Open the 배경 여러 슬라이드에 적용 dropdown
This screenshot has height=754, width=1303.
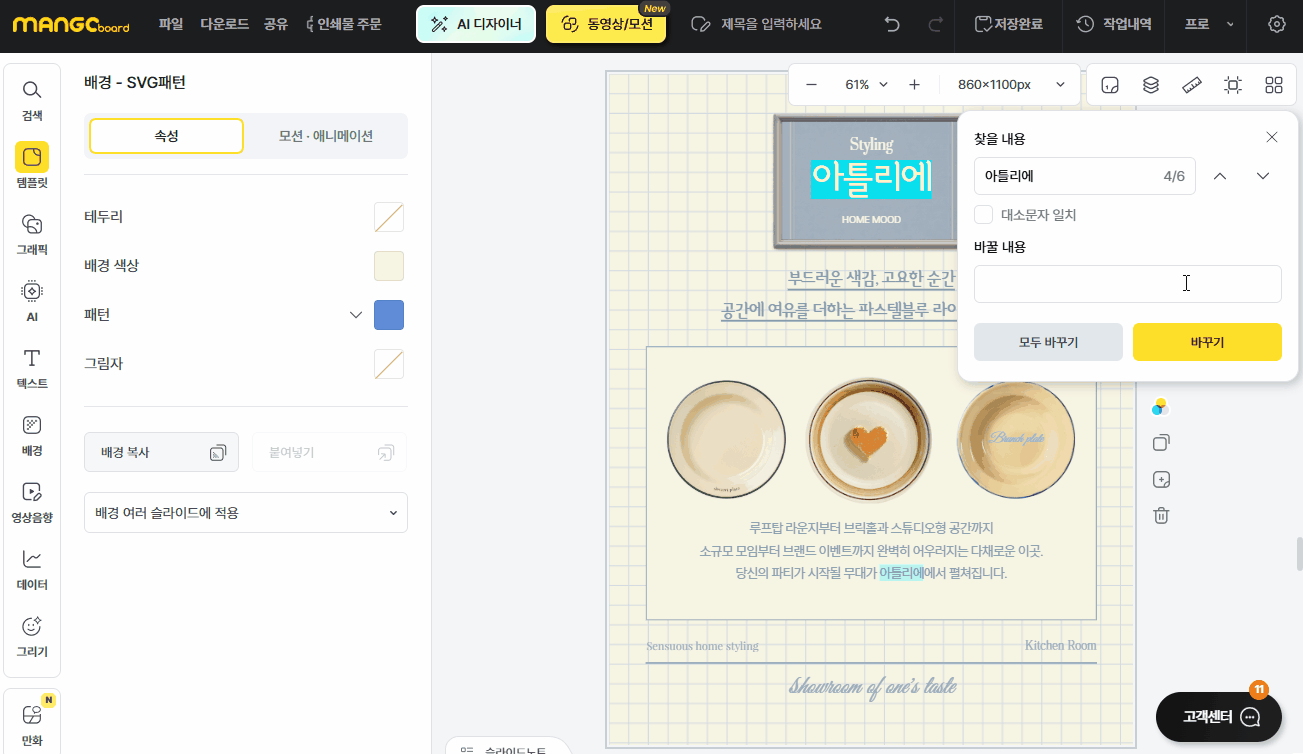(246, 512)
